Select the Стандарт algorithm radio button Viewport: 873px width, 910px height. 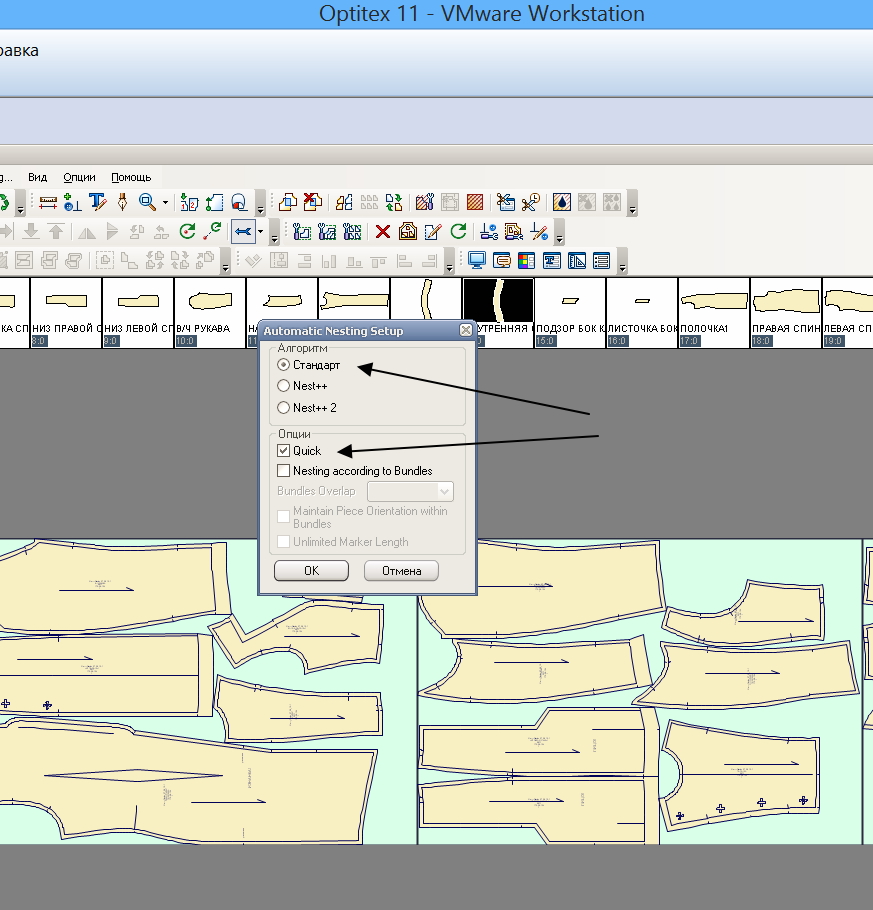(x=284, y=366)
